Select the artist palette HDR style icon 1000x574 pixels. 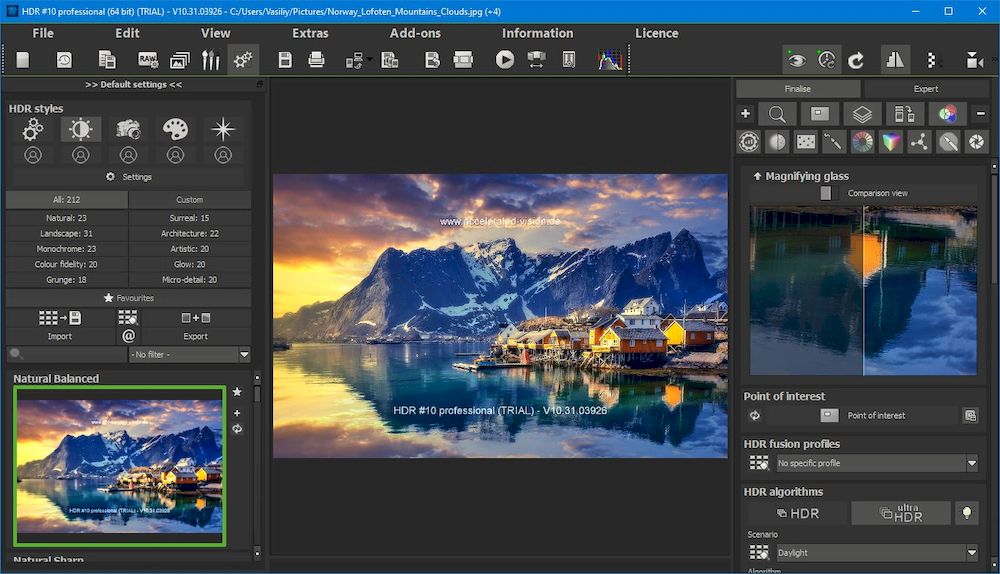click(x=175, y=129)
